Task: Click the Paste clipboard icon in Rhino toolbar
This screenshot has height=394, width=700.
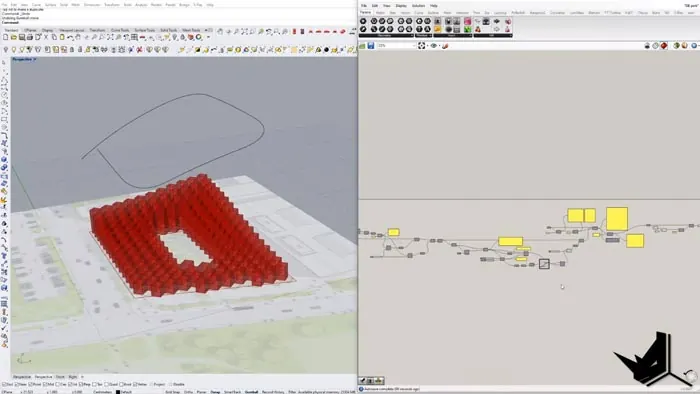Action: tap(62, 37)
